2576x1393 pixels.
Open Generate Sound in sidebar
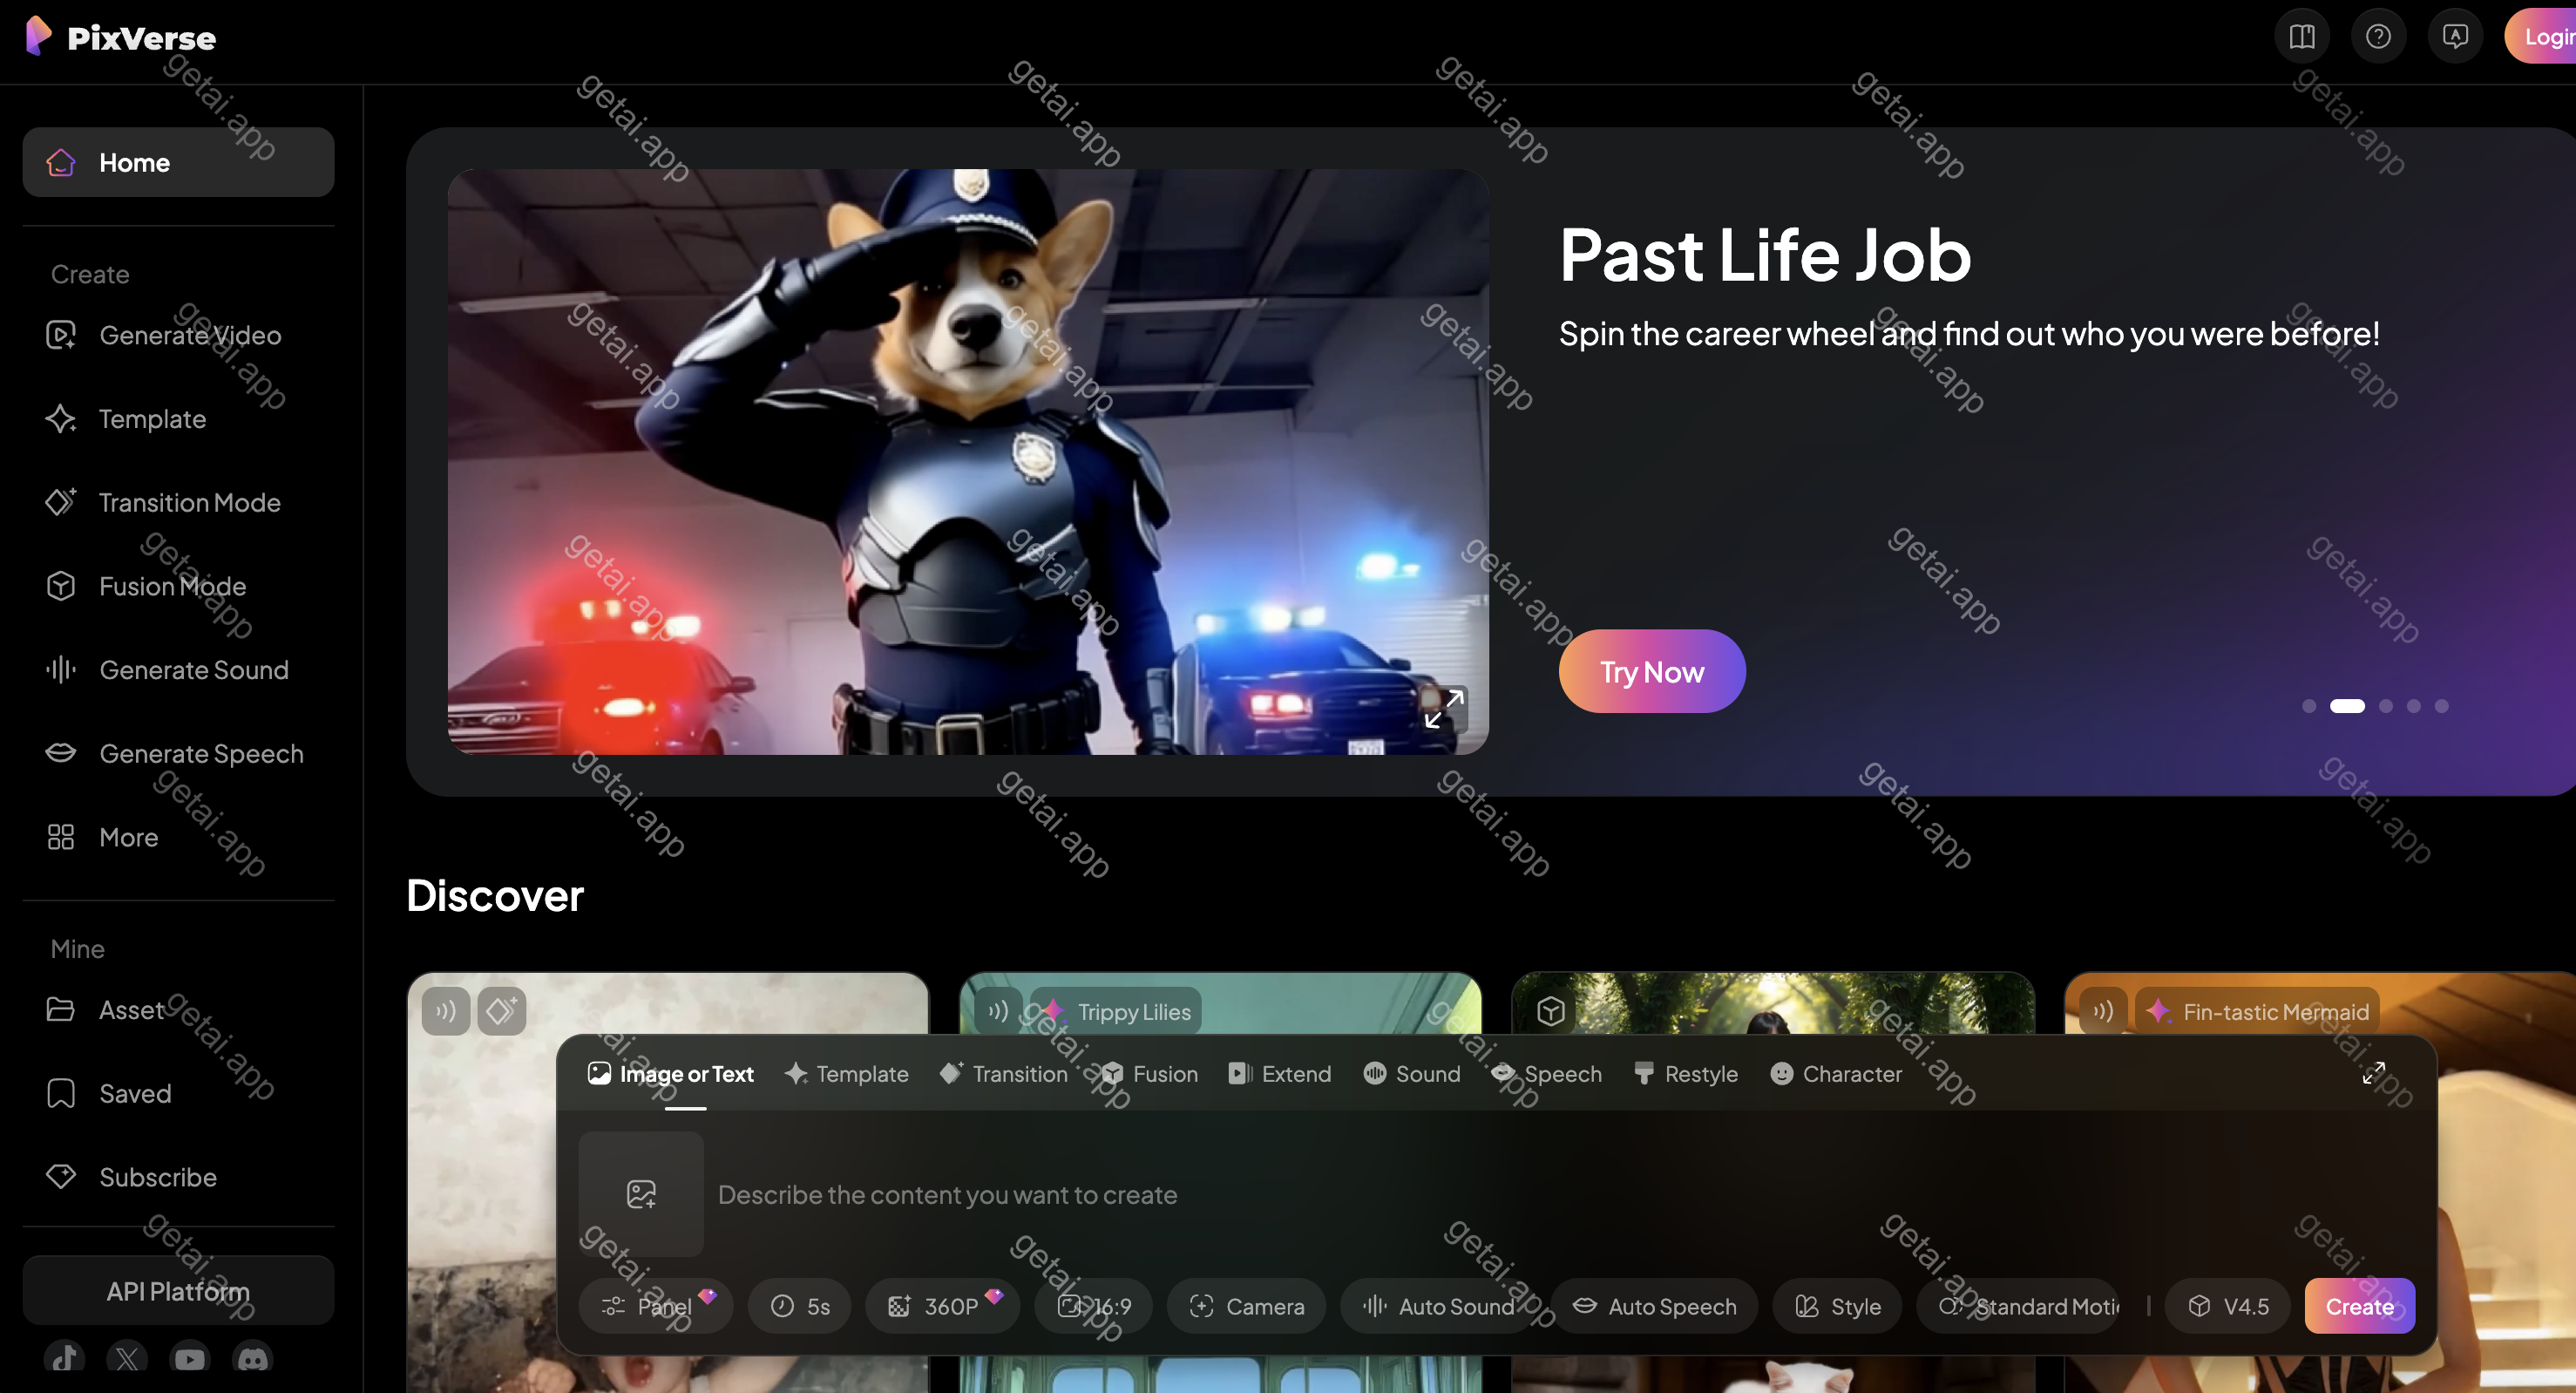click(178, 670)
